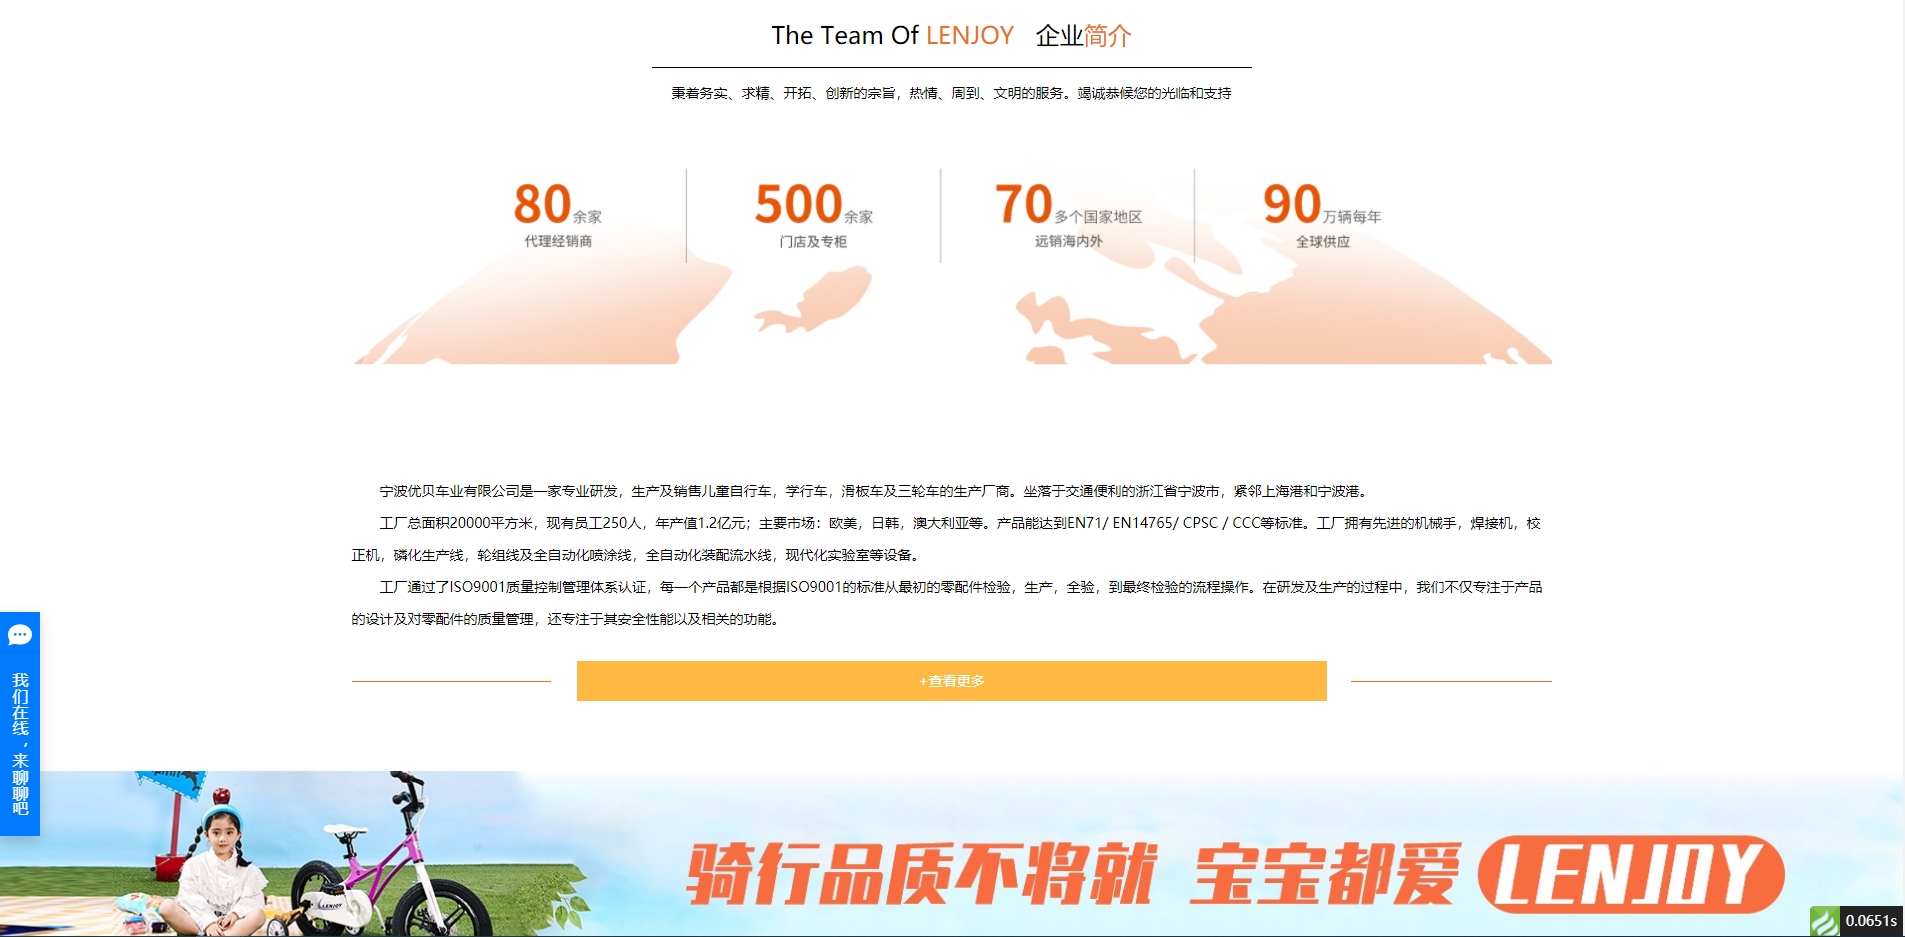
Task: Click the 90 万辆每年 statistic
Action: (1322, 204)
